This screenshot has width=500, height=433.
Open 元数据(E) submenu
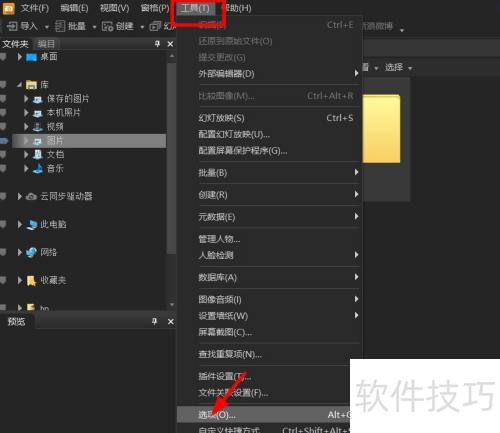coord(269,217)
